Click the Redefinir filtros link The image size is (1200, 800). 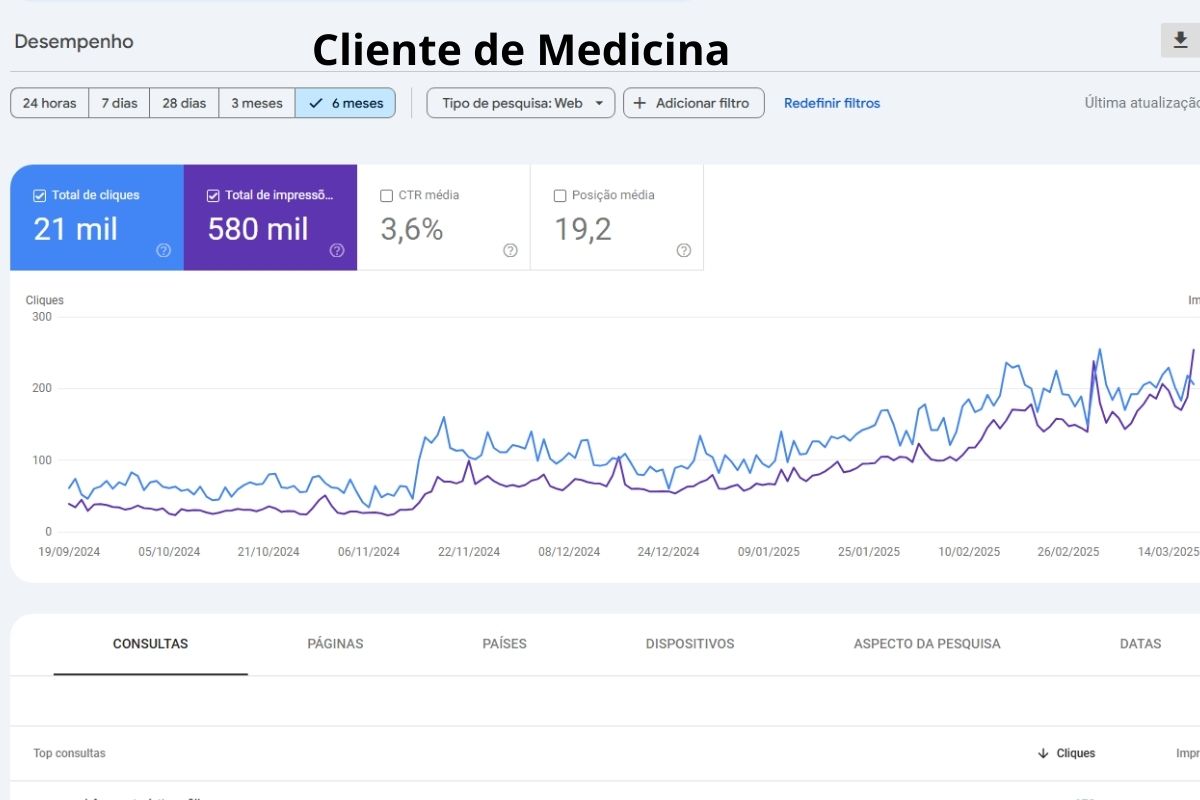coord(831,102)
